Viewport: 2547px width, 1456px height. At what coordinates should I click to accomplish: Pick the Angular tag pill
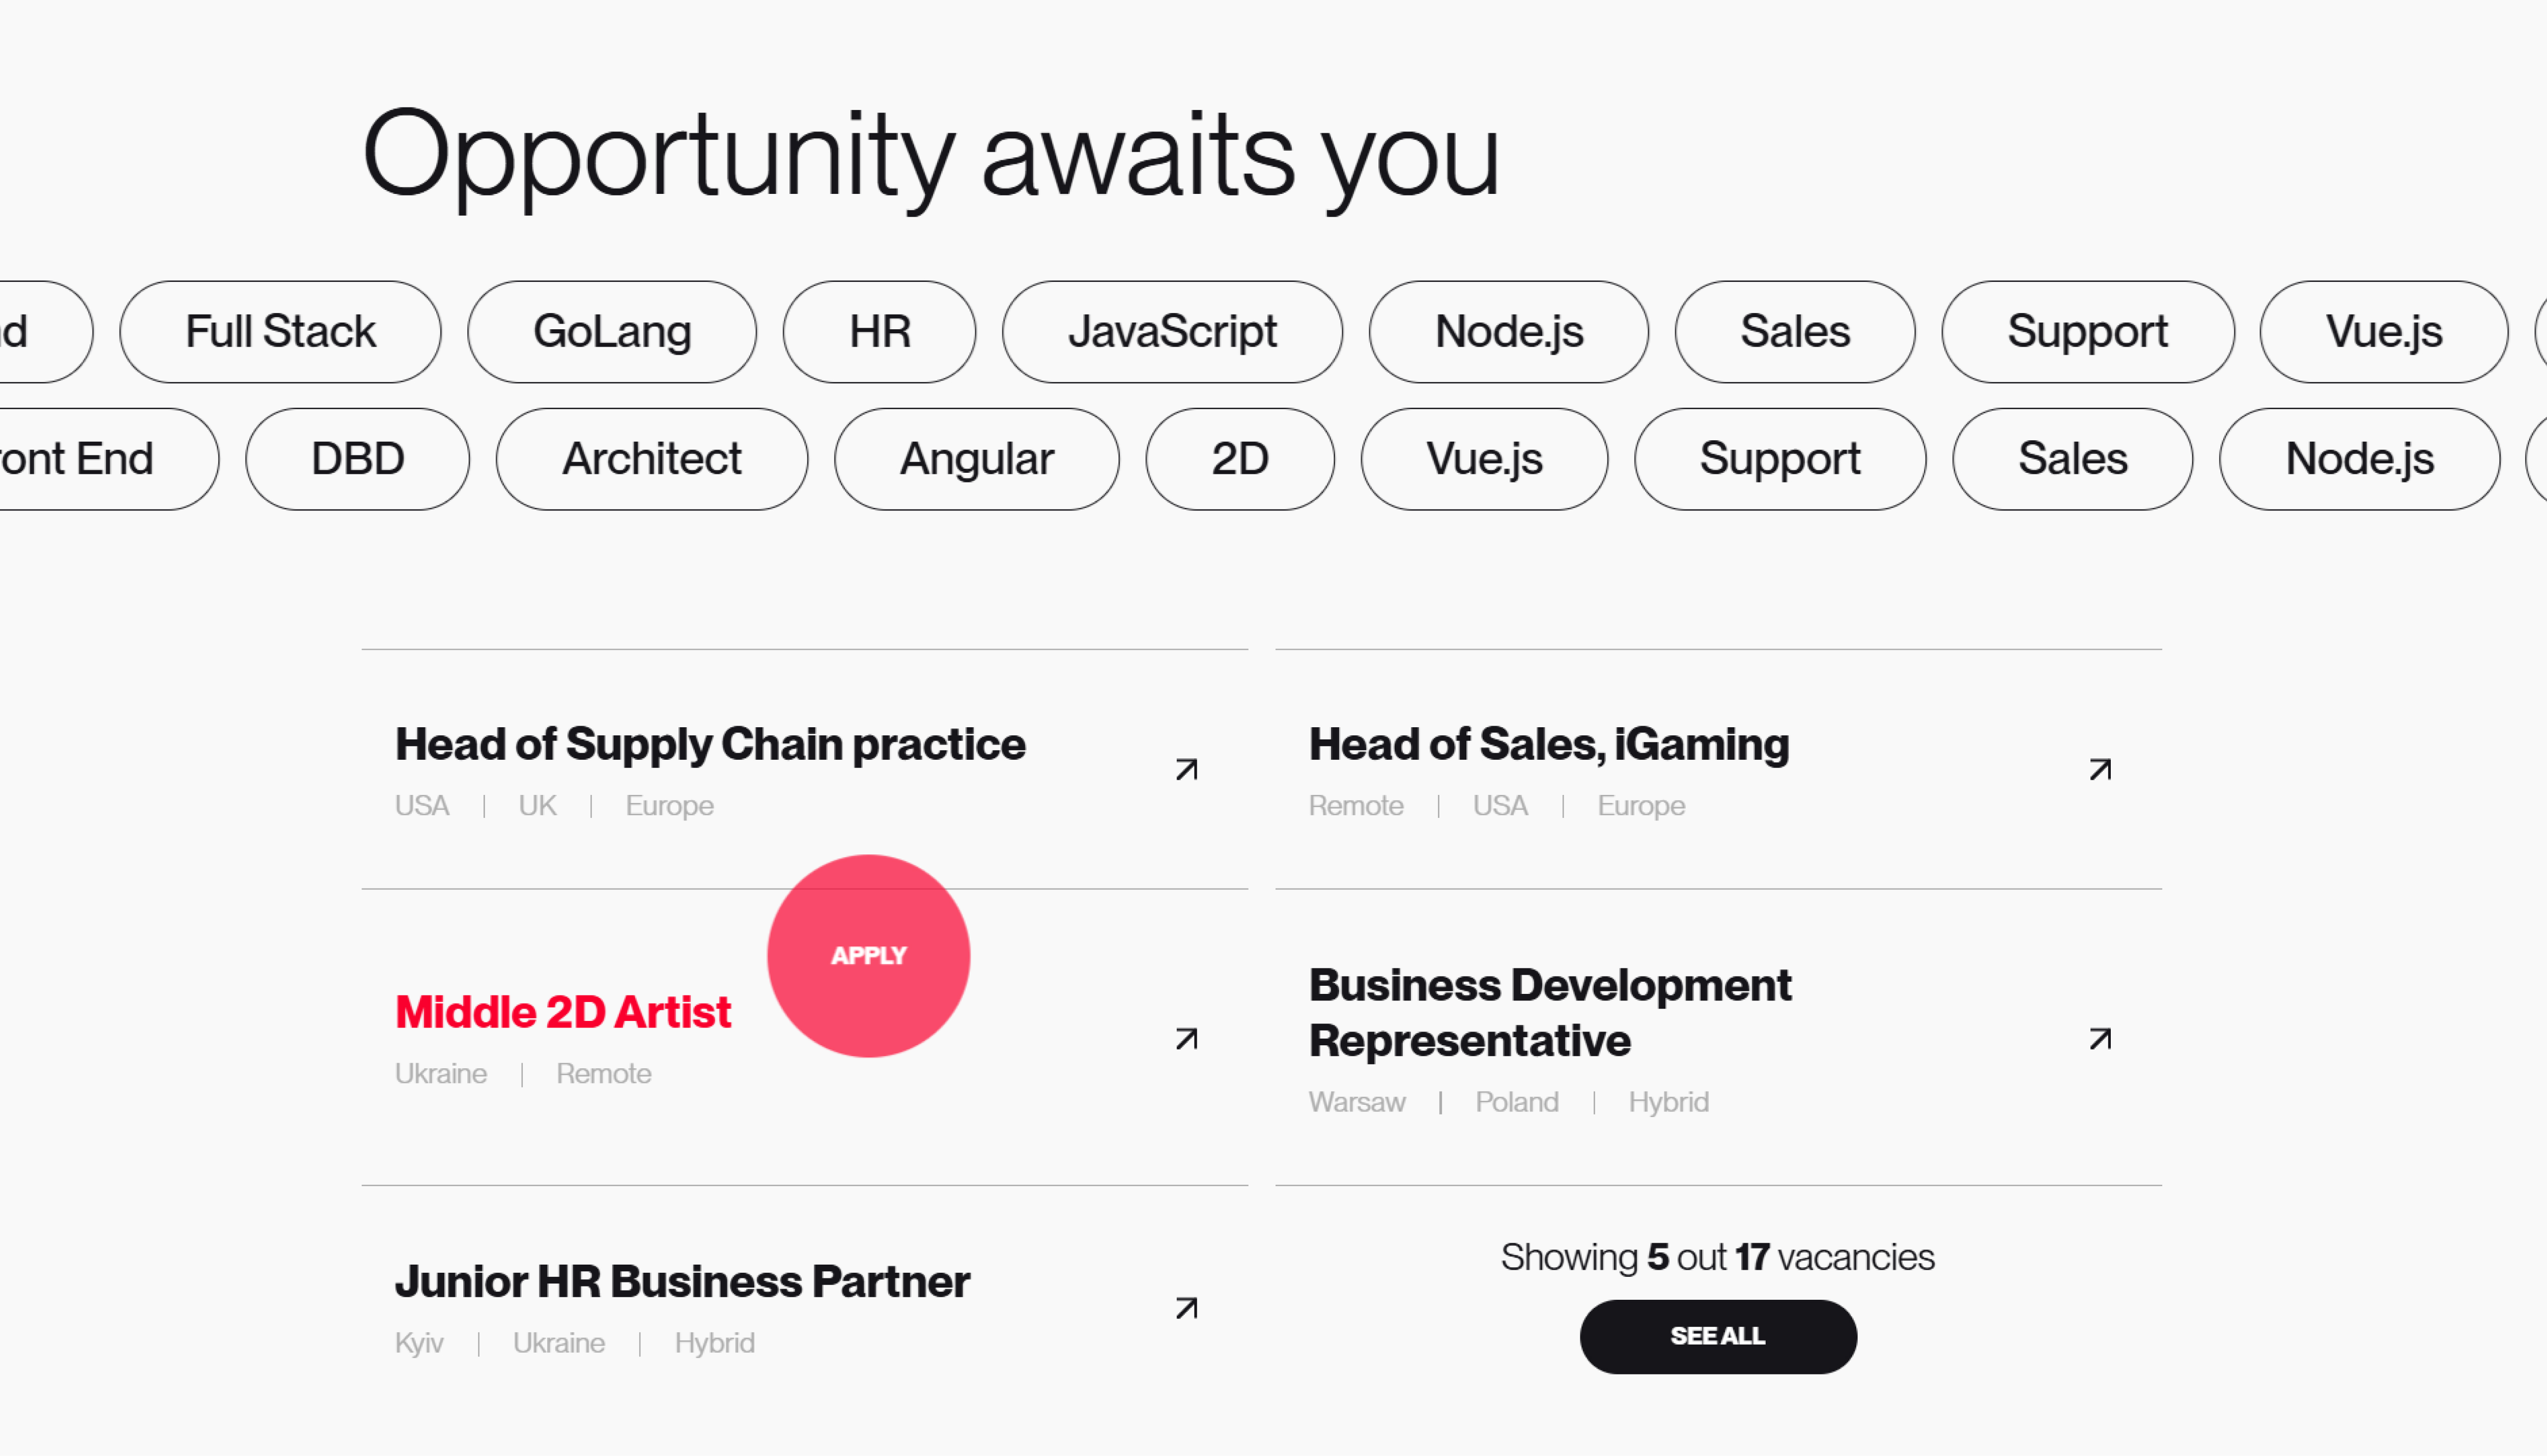(977, 458)
